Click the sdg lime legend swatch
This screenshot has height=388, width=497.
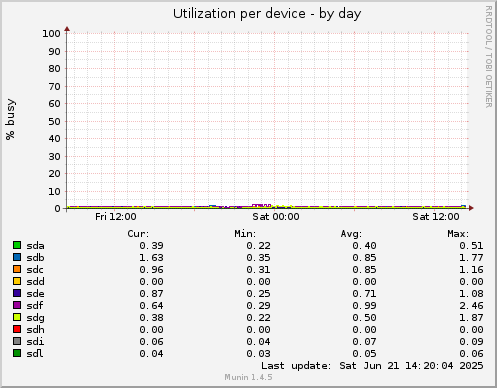click(17, 317)
